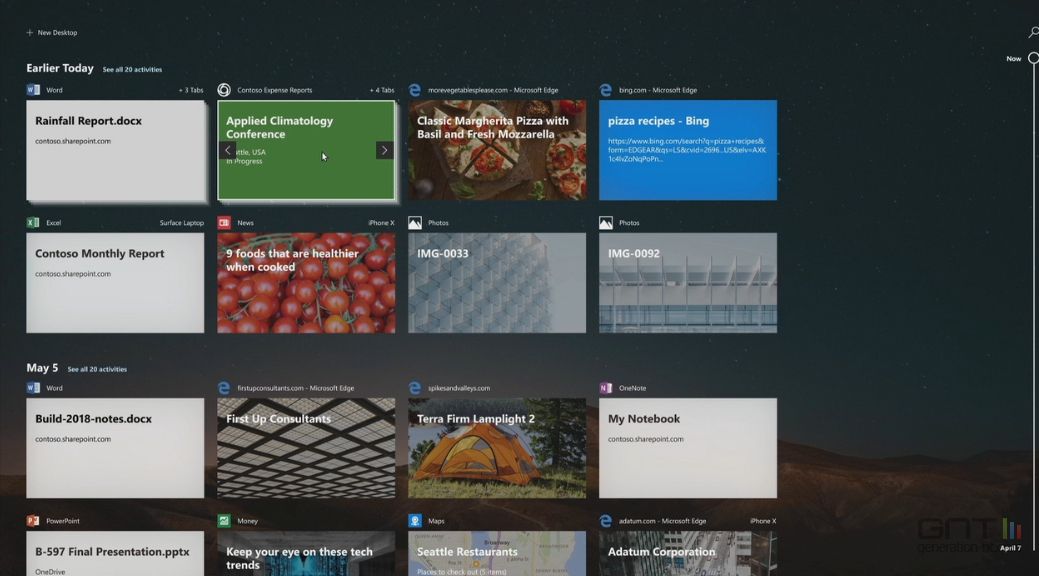Open the timeline search magnifier icon
This screenshot has width=1039, height=576.
[x=1033, y=32]
